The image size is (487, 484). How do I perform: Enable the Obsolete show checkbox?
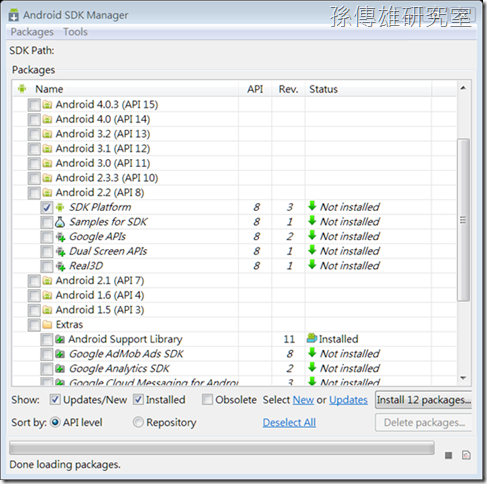[x=207, y=399]
